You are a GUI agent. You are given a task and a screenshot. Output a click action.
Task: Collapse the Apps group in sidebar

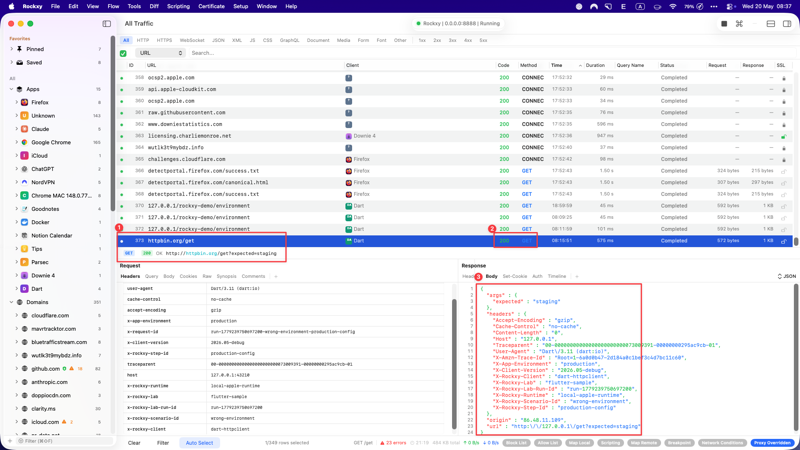[11, 89]
